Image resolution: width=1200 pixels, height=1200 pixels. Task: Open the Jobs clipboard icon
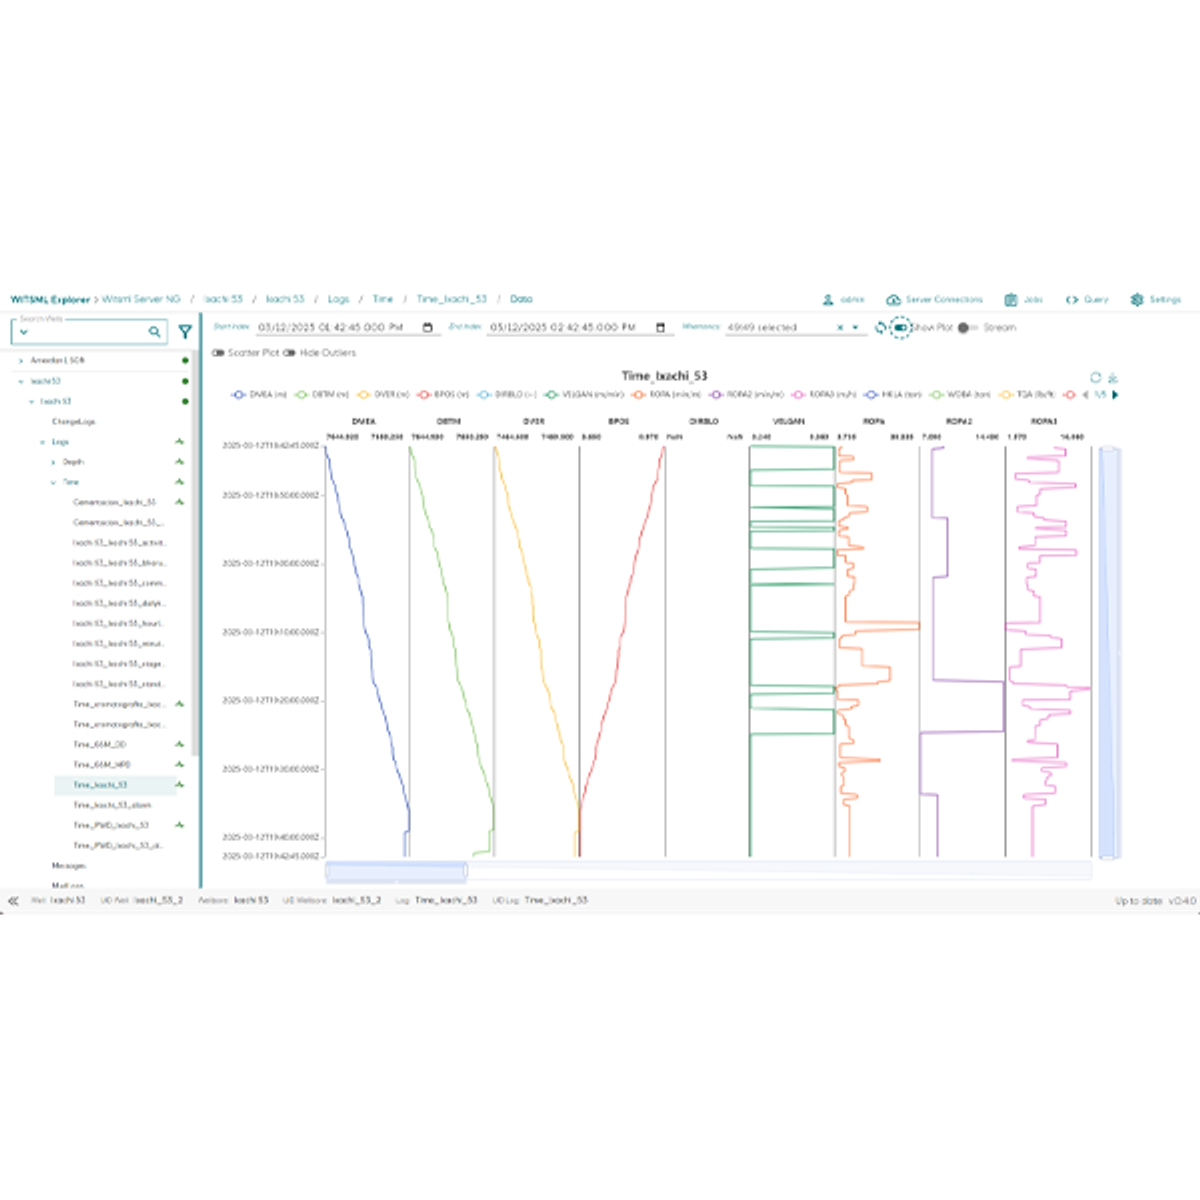[x=1011, y=299]
